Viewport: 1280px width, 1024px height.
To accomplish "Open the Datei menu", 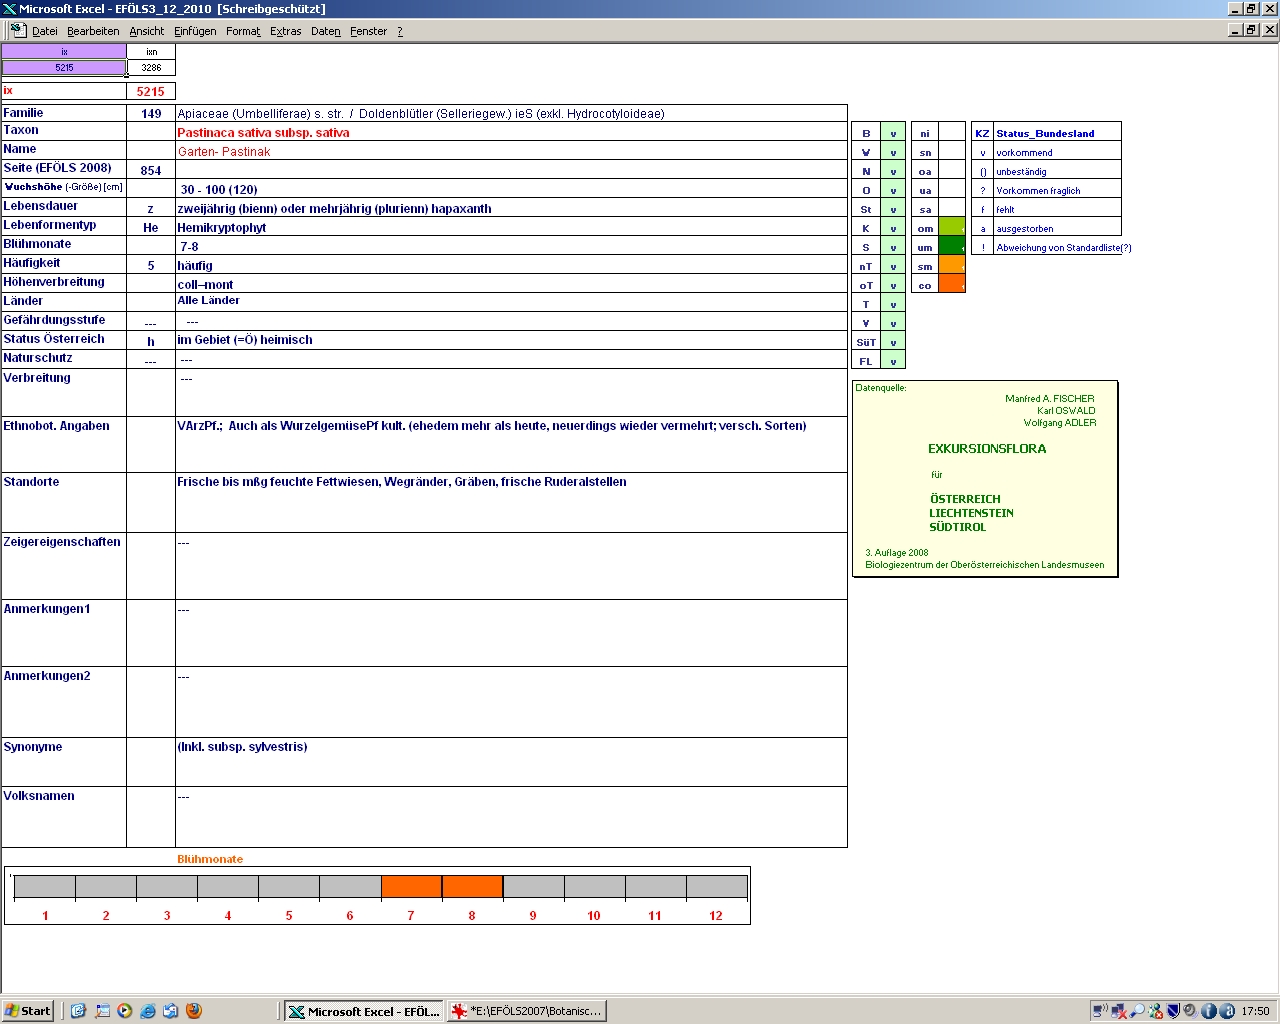I will click(45, 31).
